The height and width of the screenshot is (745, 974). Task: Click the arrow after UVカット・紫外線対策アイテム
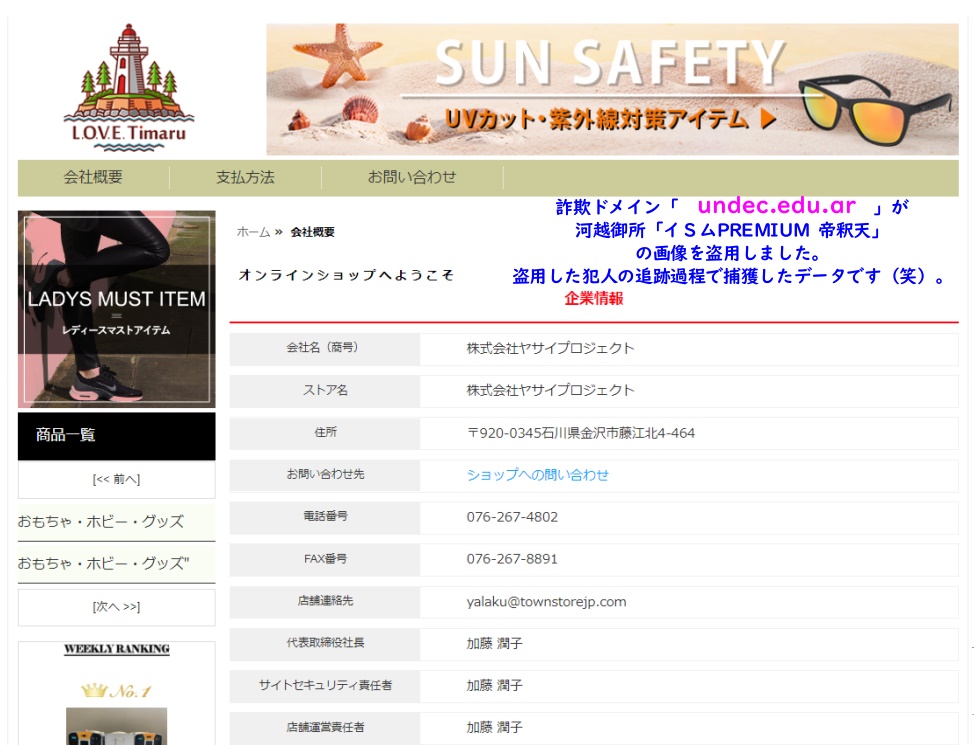point(768,119)
